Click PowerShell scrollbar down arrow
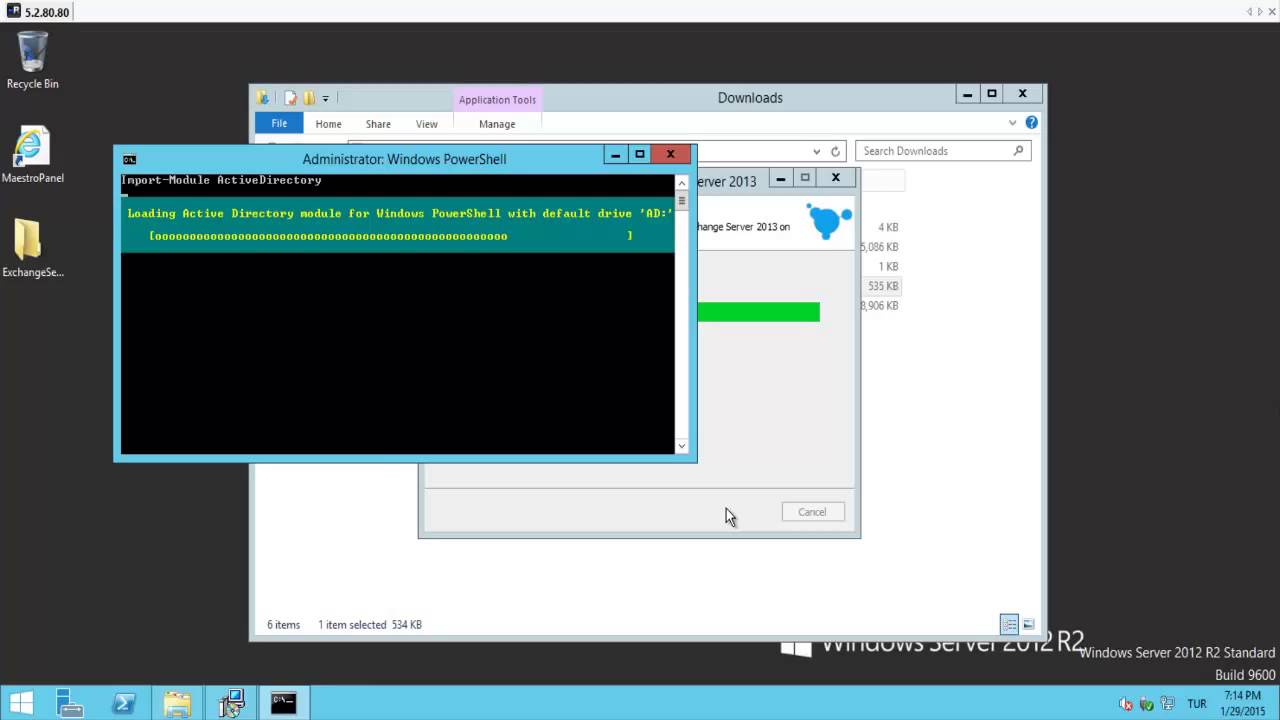Screen dimensions: 1280x720 tap(682, 446)
